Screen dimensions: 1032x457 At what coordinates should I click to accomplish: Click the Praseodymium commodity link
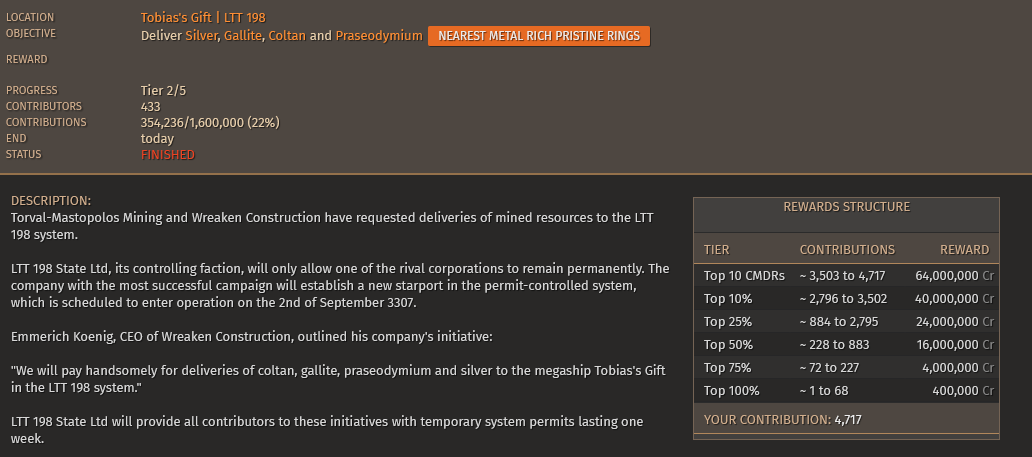click(378, 36)
